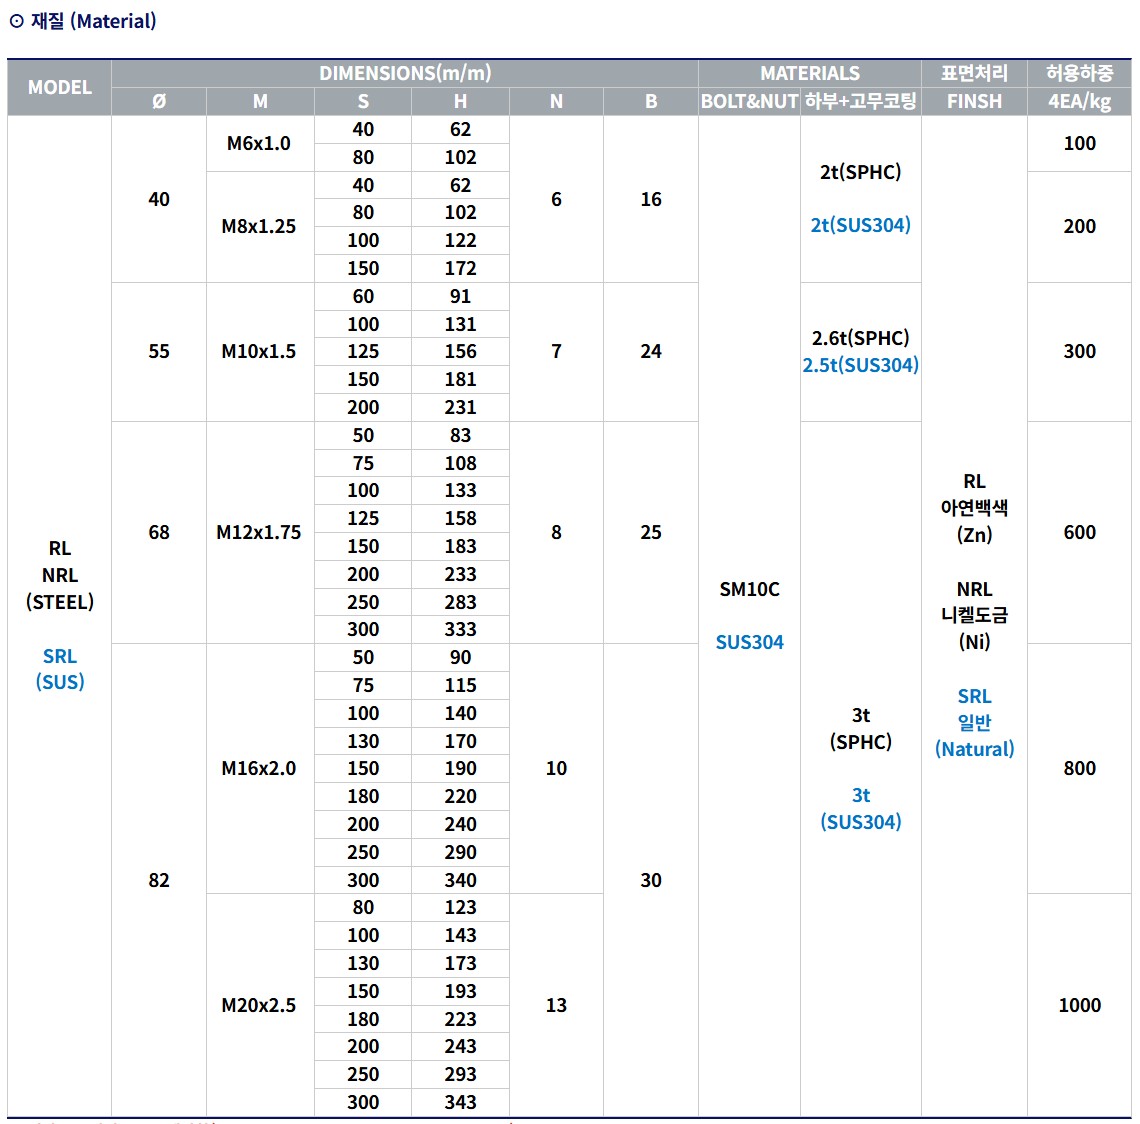
Task: Click the blue 2t(SUS304) material text
Action: point(860,225)
